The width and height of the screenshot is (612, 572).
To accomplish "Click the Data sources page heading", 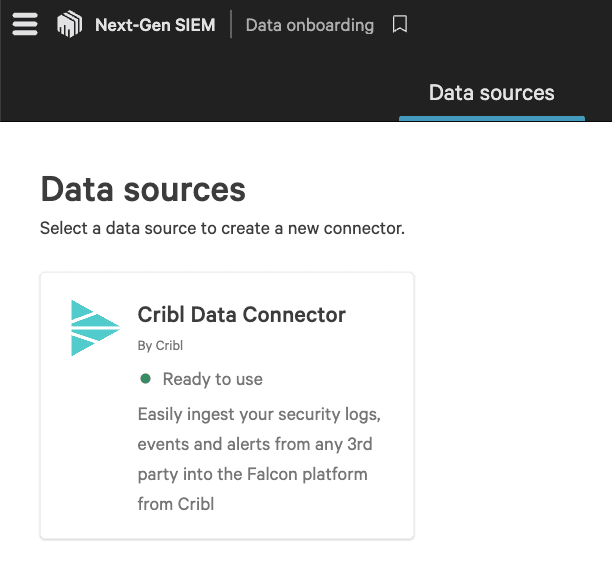I will point(142,189).
